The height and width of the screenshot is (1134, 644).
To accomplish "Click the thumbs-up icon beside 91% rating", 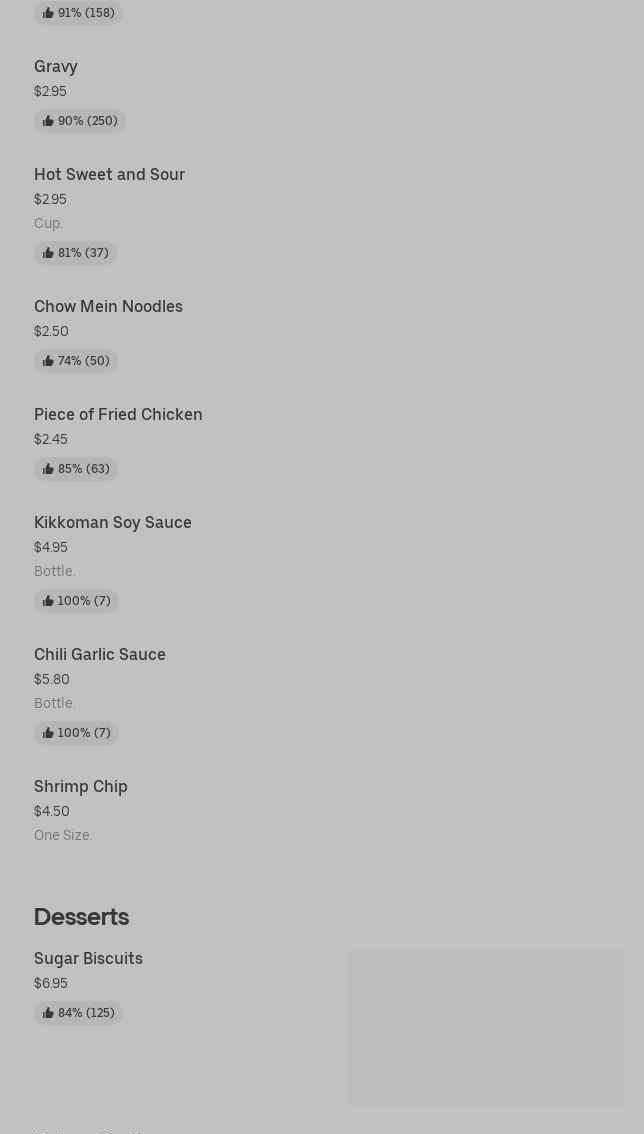I will pyautogui.click(x=48, y=13).
